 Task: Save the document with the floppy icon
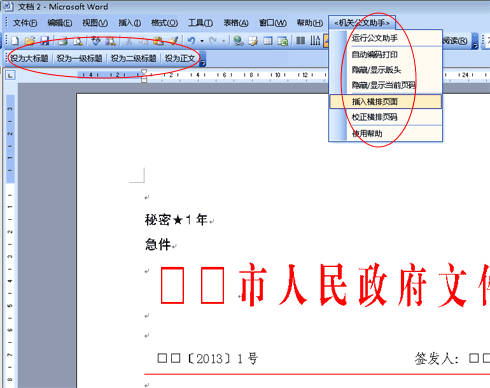(x=45, y=41)
